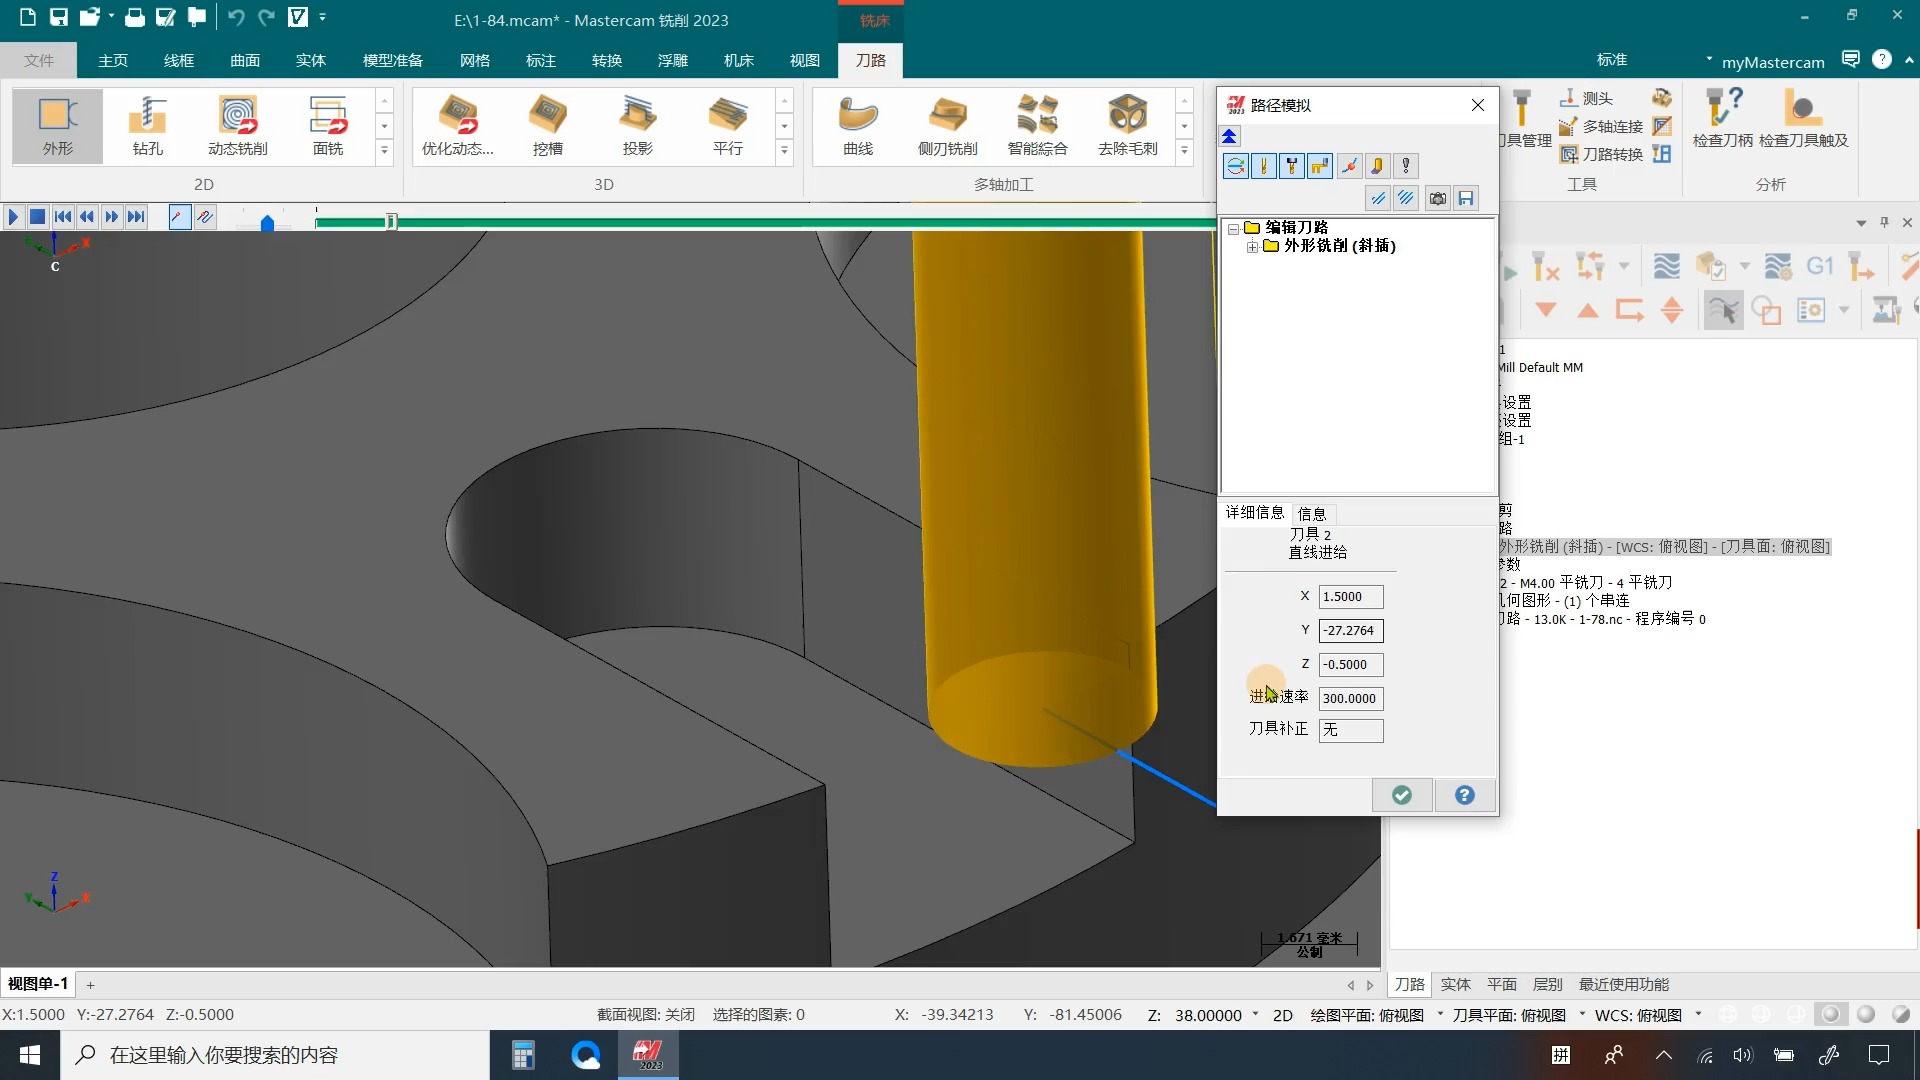Viewport: 1920px width, 1080px height.
Task: Toggle the display rapid moves option
Action: [1320, 166]
